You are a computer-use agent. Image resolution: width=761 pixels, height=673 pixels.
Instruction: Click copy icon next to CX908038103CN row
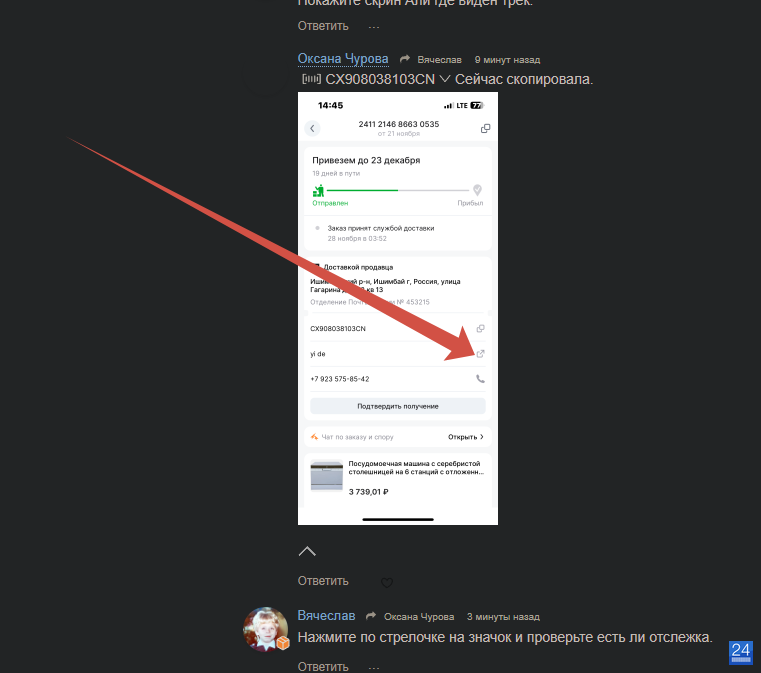[480, 328]
